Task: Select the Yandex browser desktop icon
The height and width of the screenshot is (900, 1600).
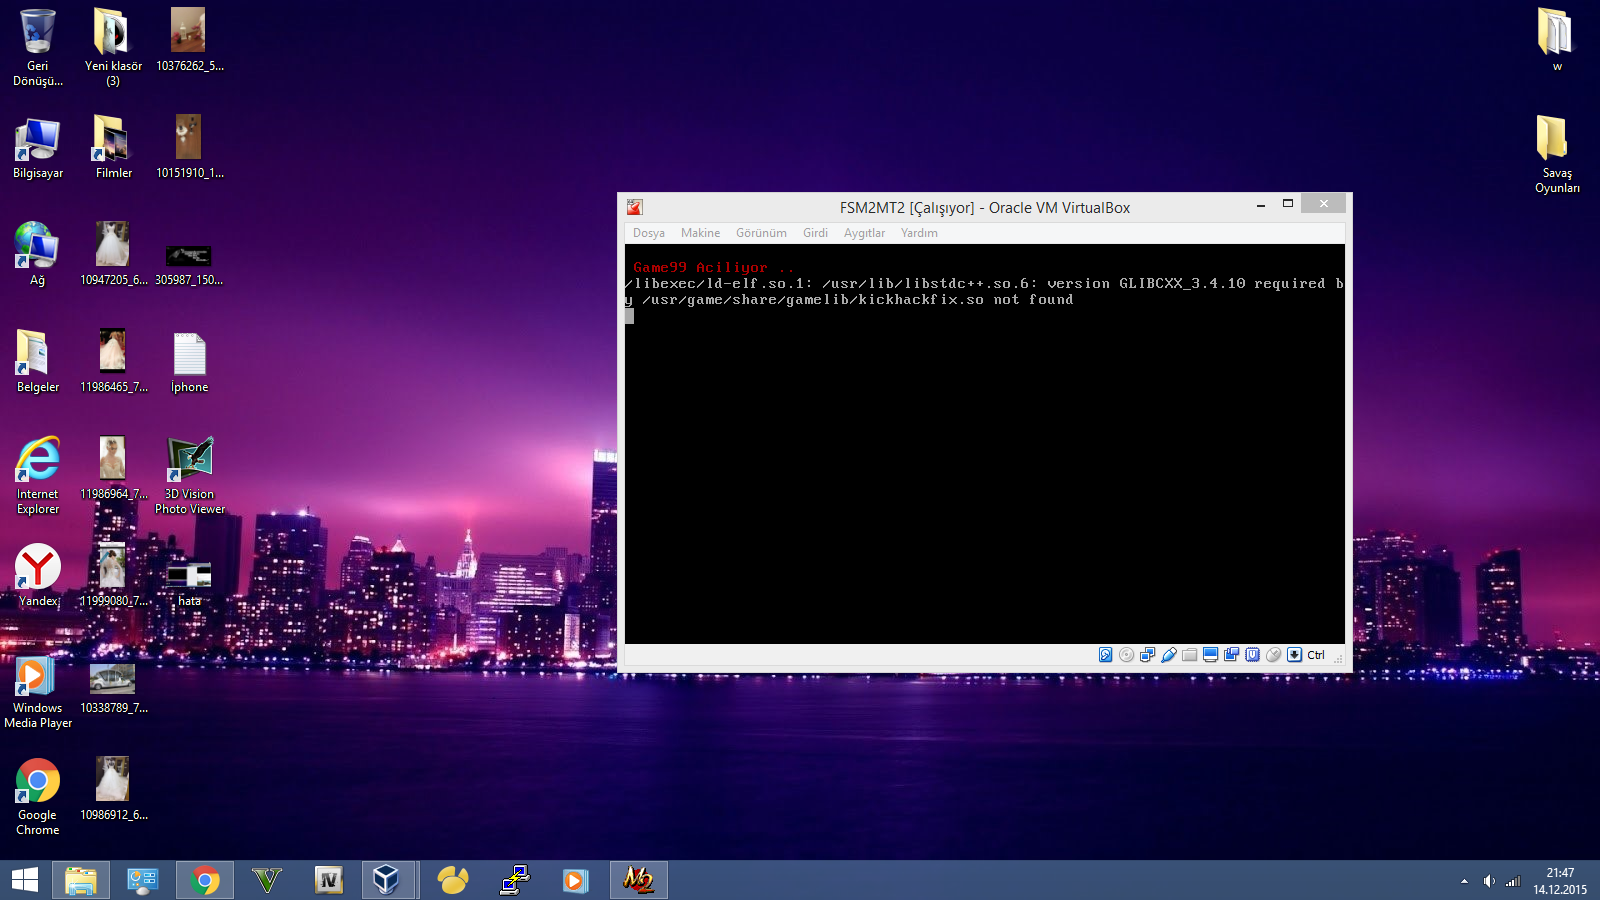Action: pyautogui.click(x=38, y=576)
